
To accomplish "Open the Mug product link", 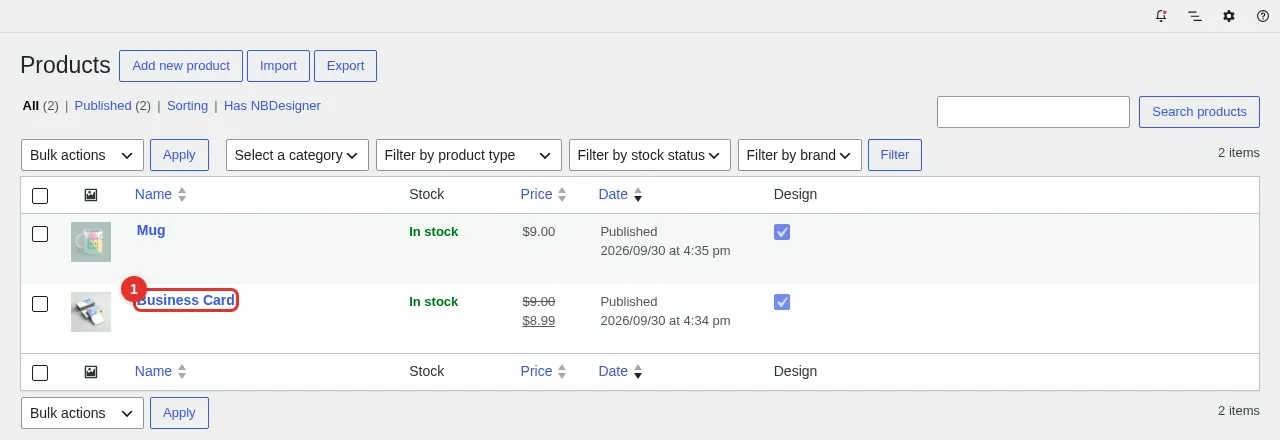I will (x=151, y=230).
